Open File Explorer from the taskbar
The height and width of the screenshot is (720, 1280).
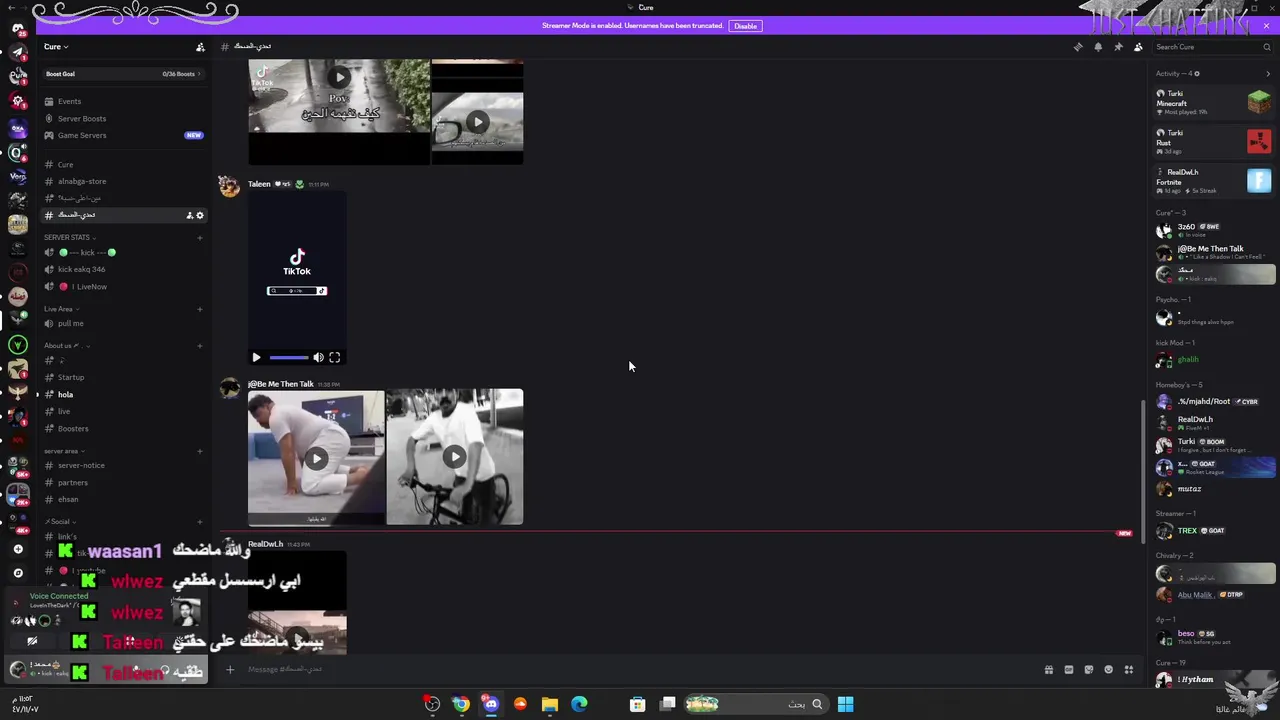(549, 704)
